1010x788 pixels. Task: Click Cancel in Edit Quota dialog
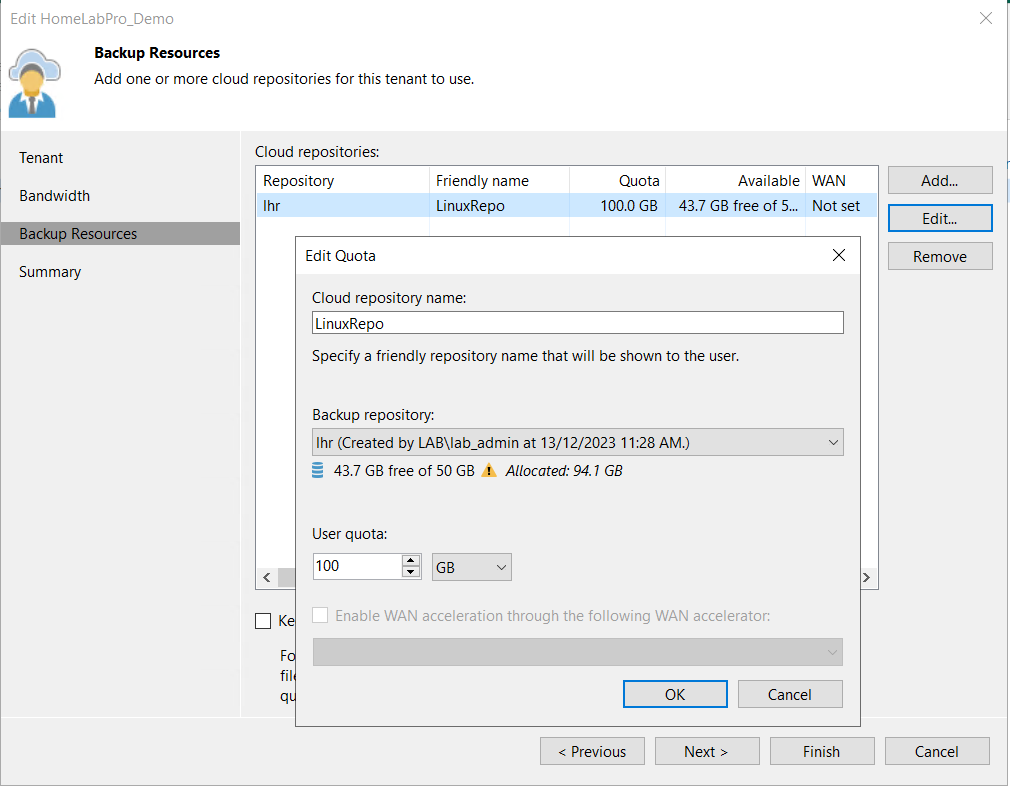click(790, 694)
